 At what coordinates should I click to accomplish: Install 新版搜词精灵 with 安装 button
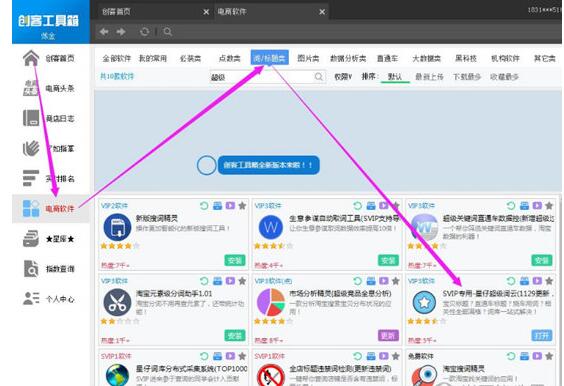235,260
